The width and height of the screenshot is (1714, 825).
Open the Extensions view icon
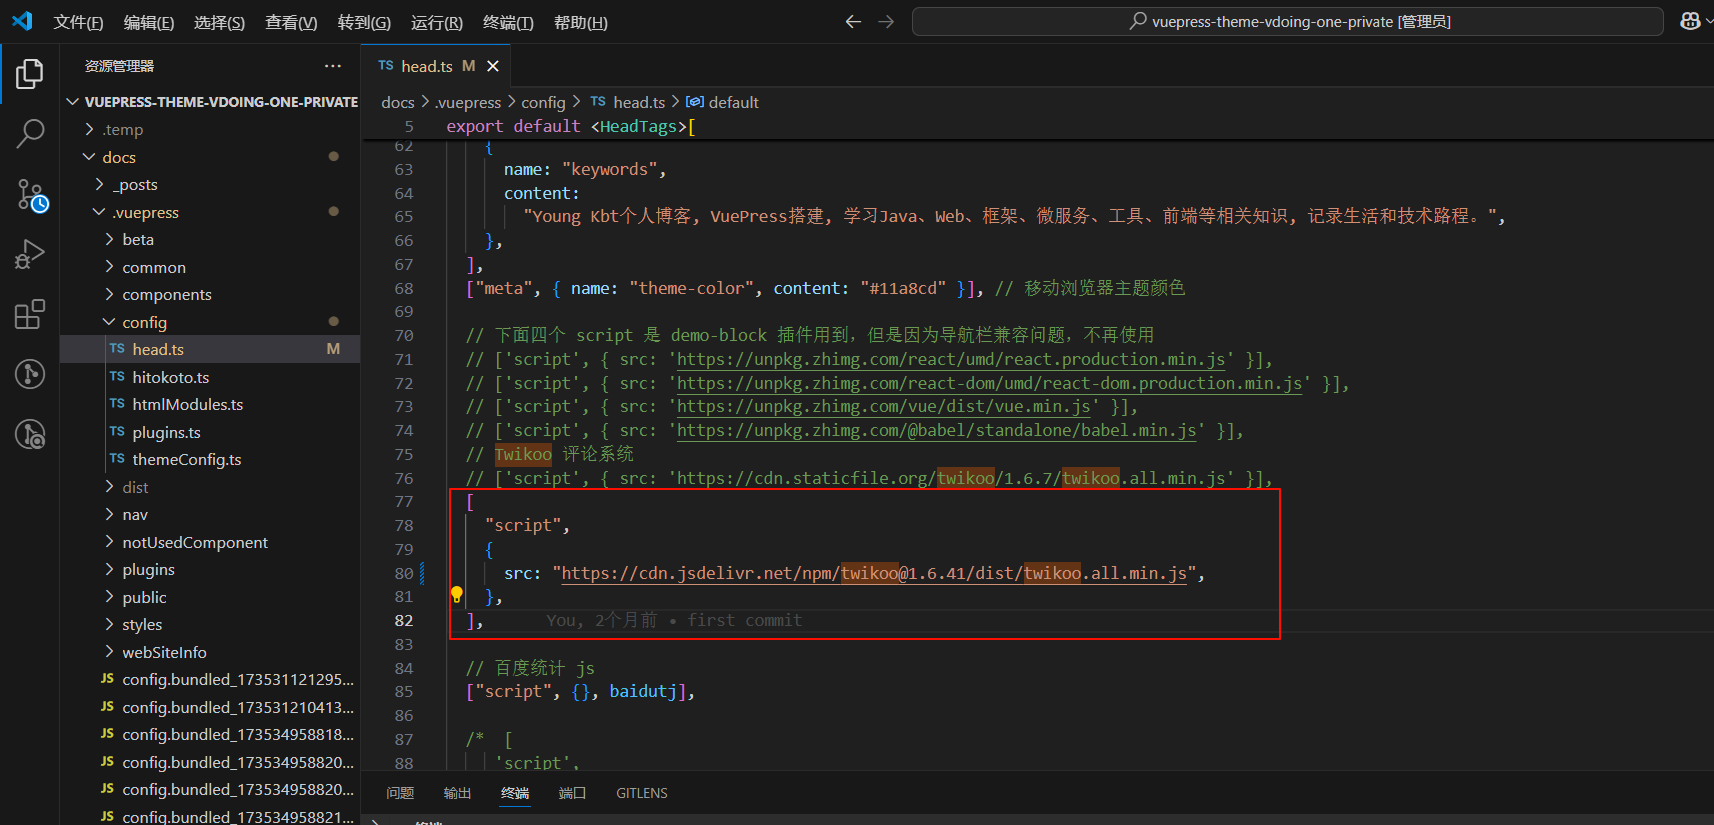pyautogui.click(x=30, y=314)
